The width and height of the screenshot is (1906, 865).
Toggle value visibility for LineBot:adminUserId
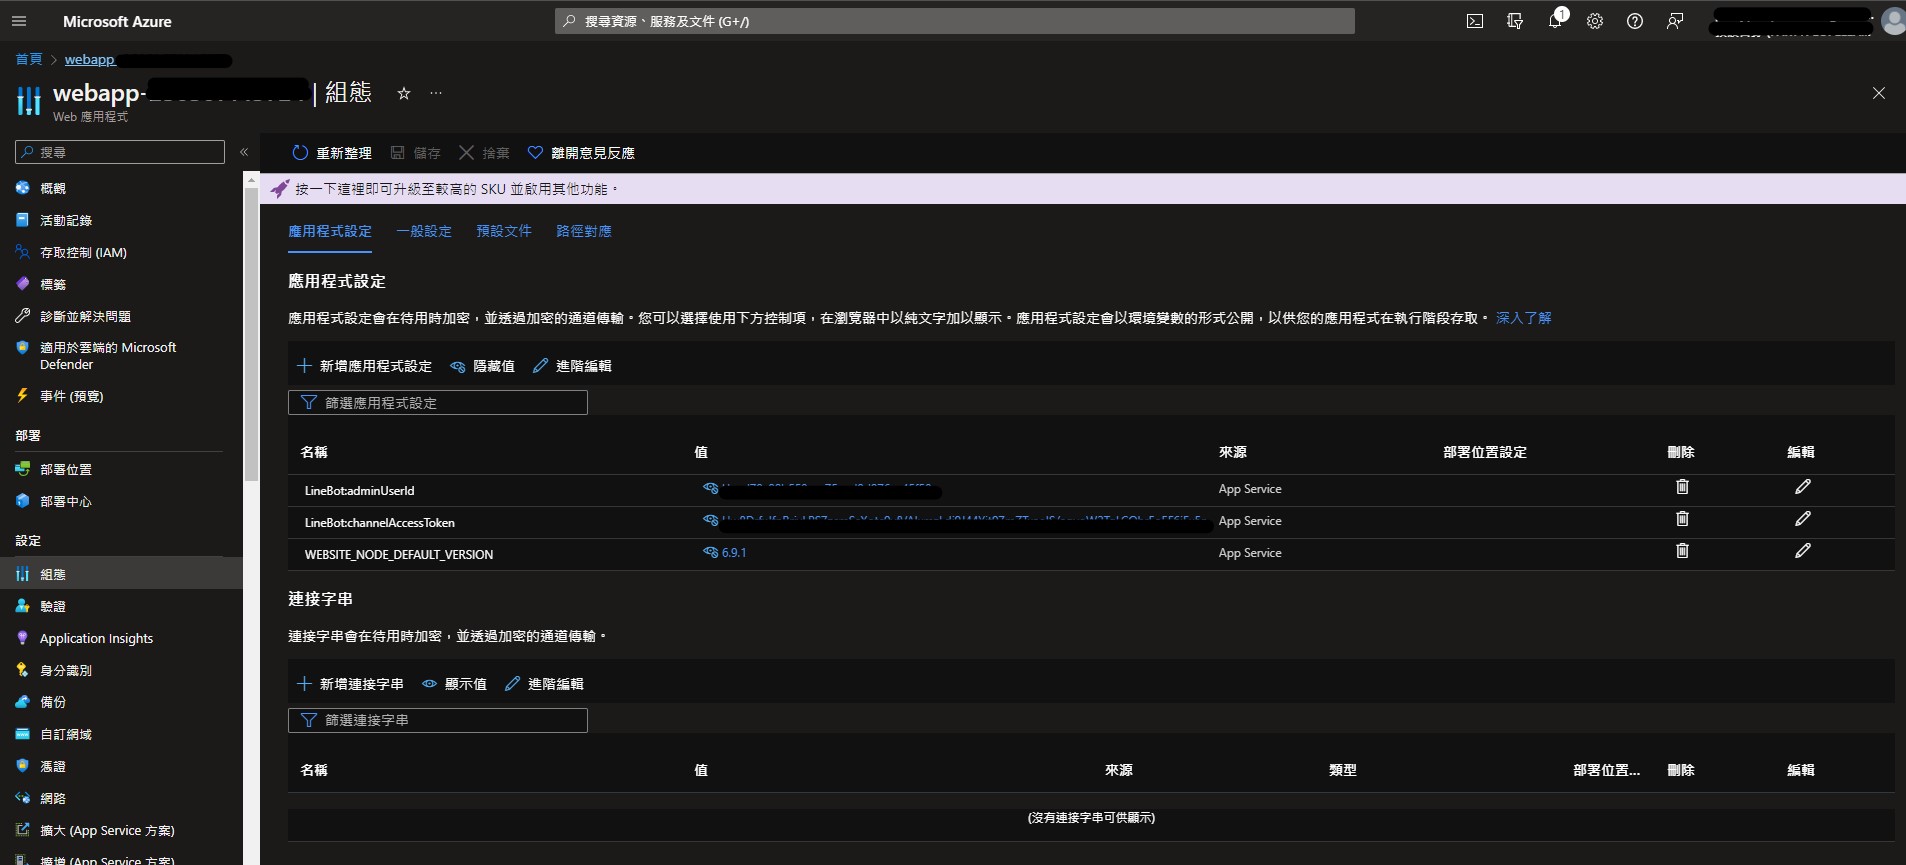point(711,489)
